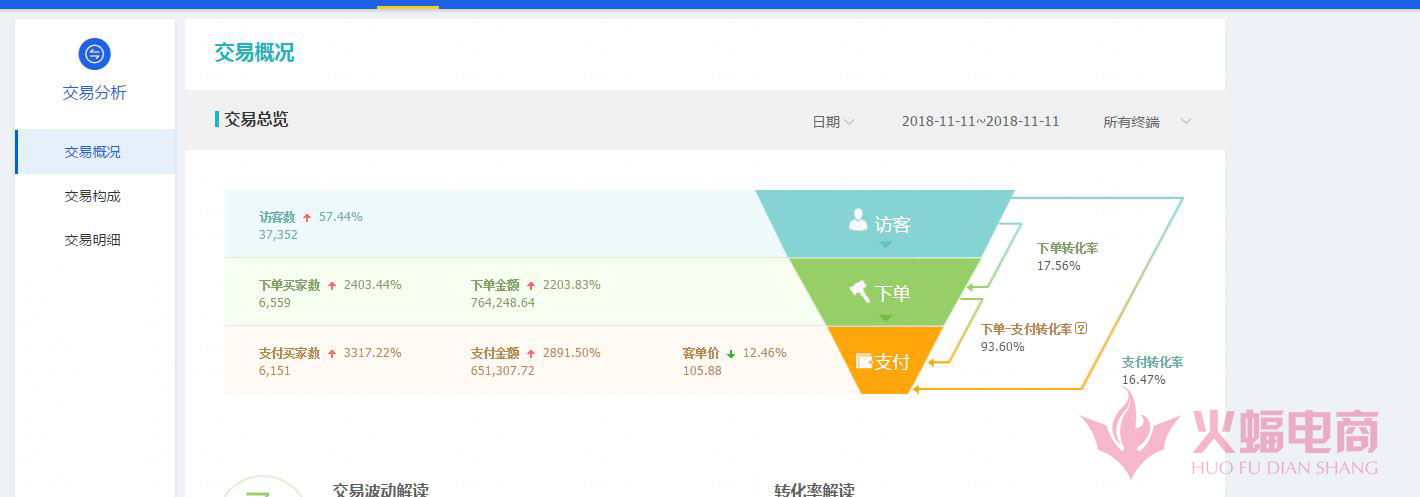Click the red up arrow beside 访客数

307,217
